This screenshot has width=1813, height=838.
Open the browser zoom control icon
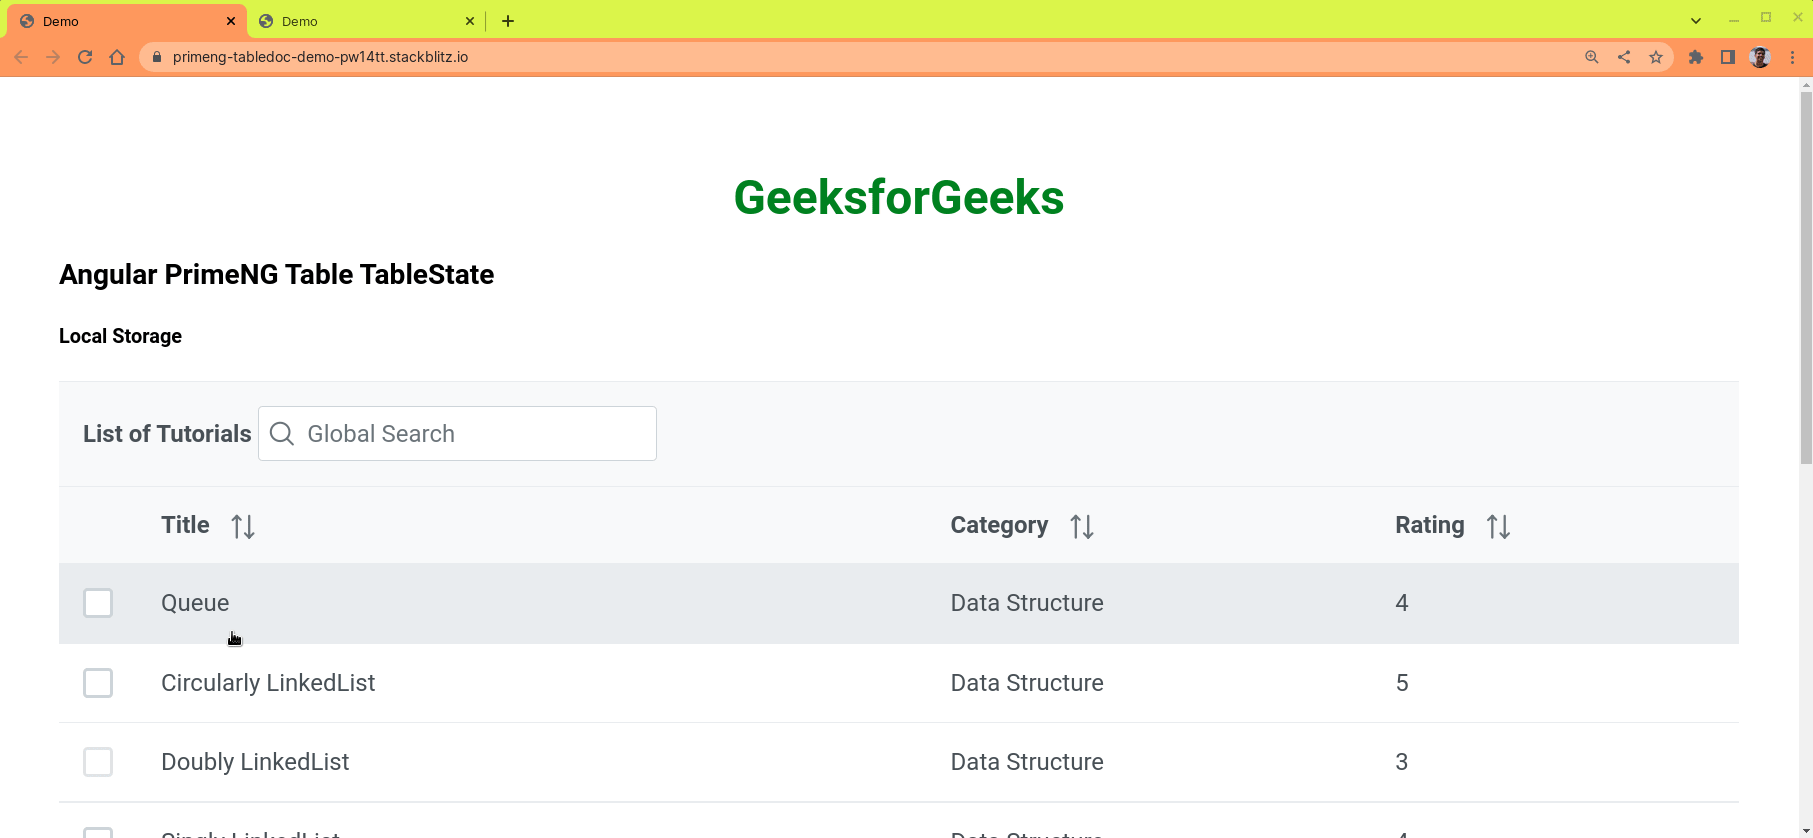[1592, 57]
